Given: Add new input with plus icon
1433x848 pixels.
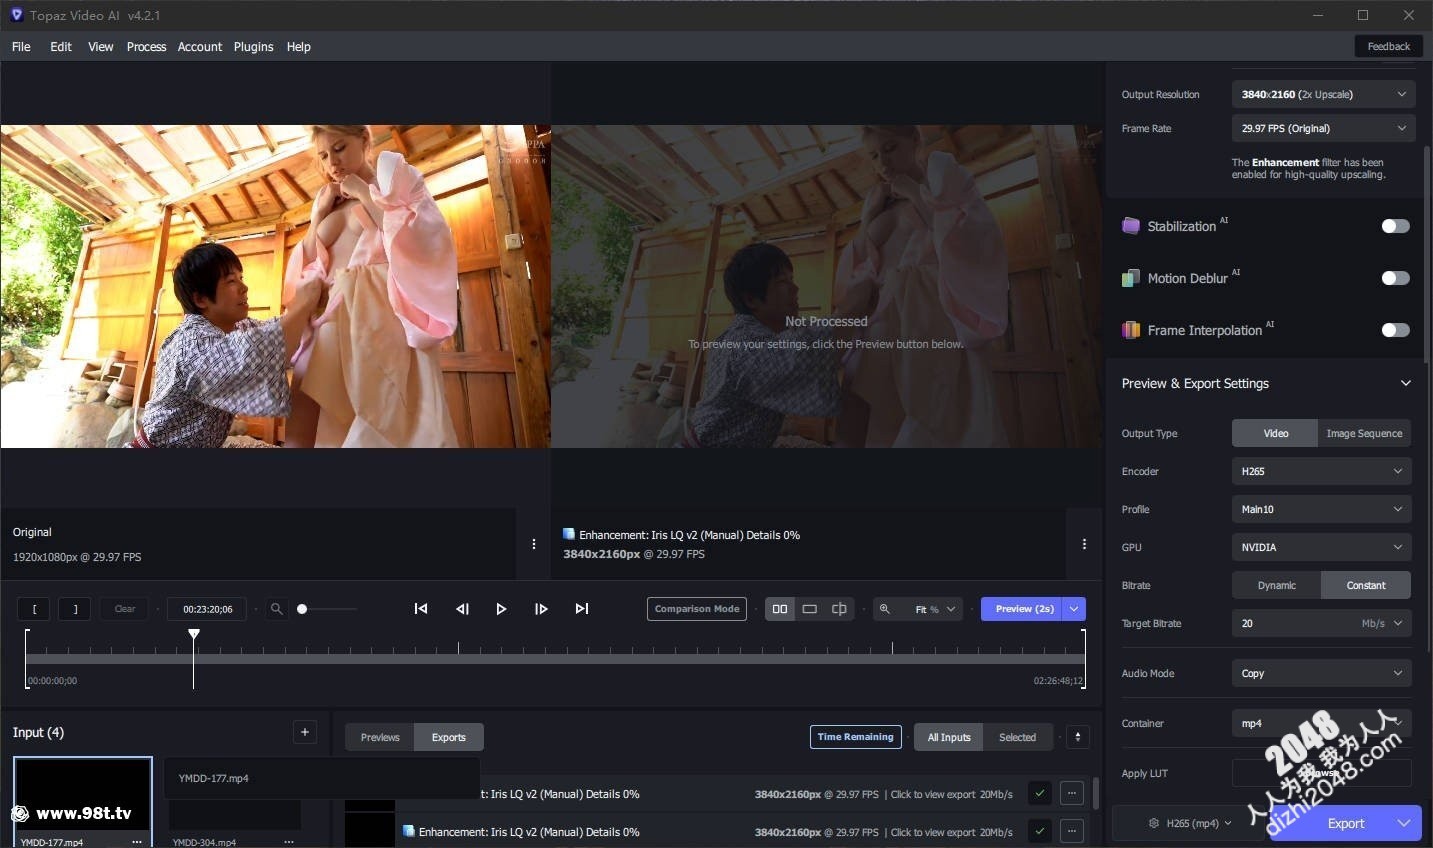Looking at the screenshot, I should [x=305, y=733].
